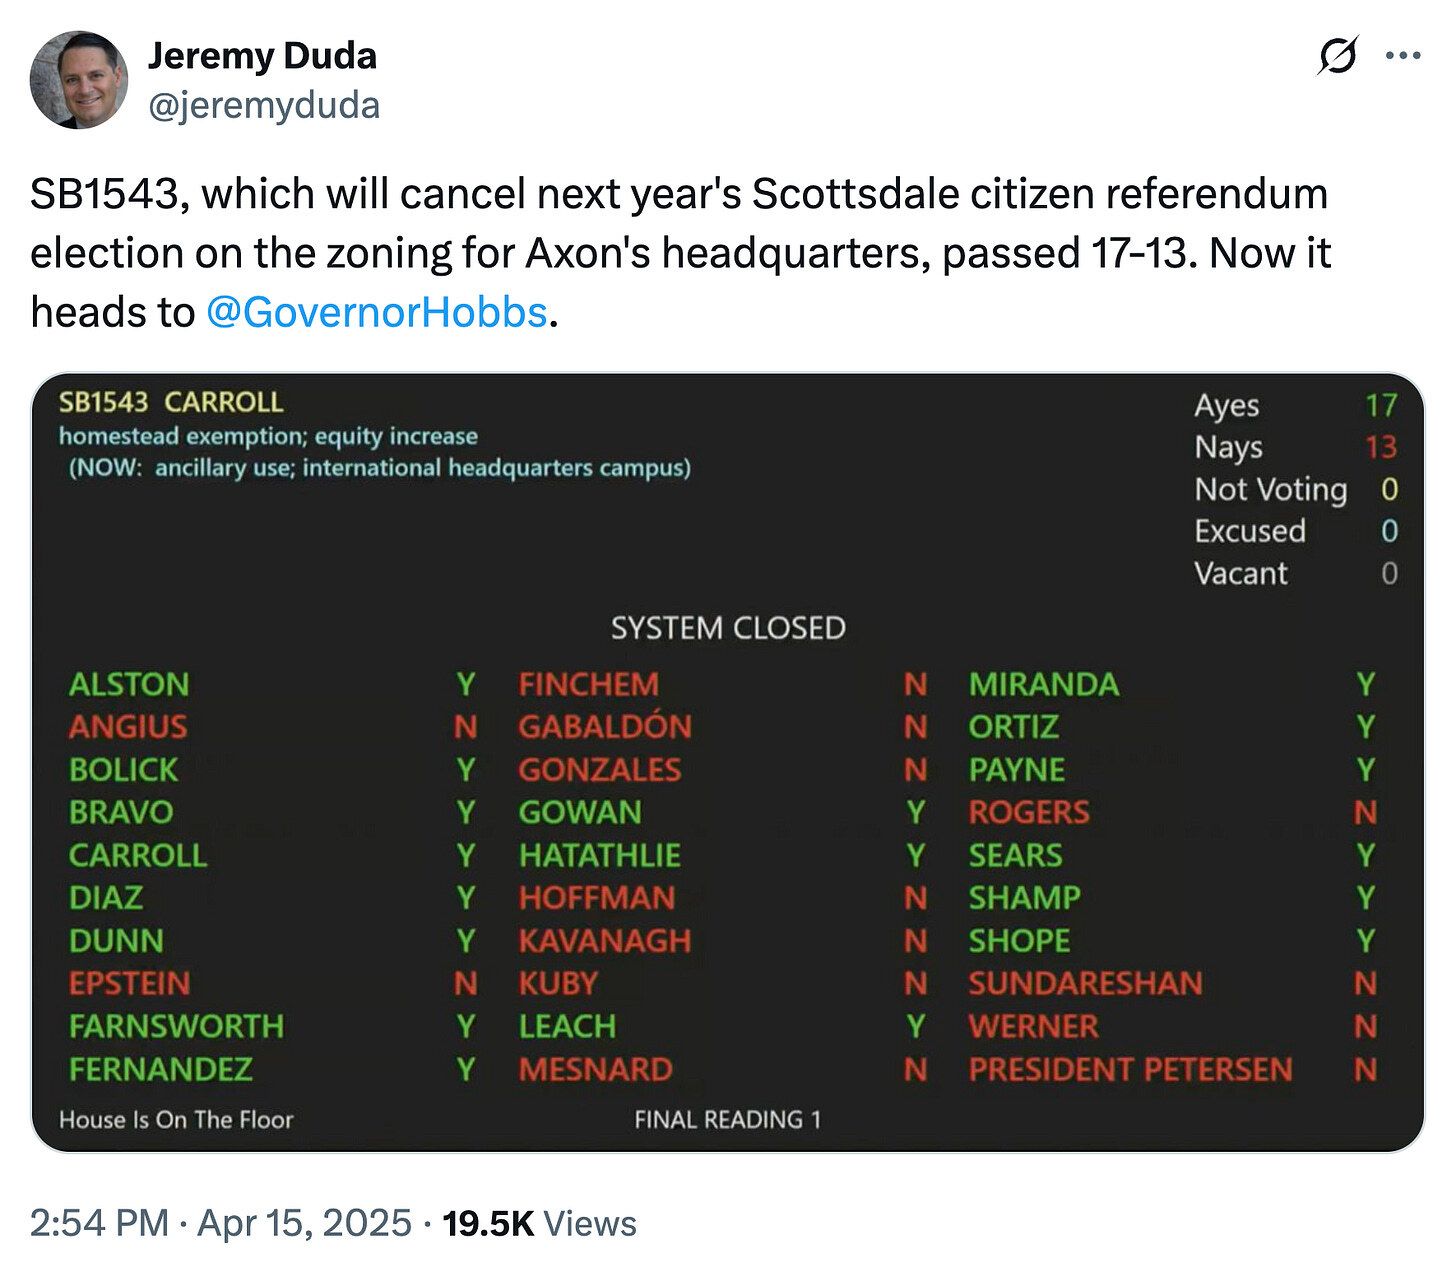Open the Grok slash-circle icon
Image resolution: width=1456 pixels, height=1277 pixels.
pyautogui.click(x=1337, y=56)
